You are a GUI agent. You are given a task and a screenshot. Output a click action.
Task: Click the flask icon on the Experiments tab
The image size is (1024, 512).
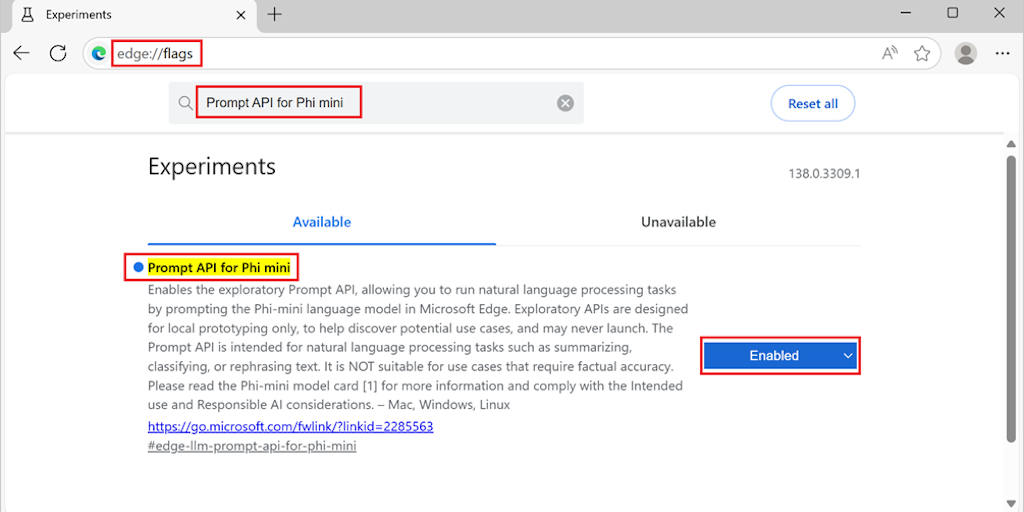coord(27,14)
